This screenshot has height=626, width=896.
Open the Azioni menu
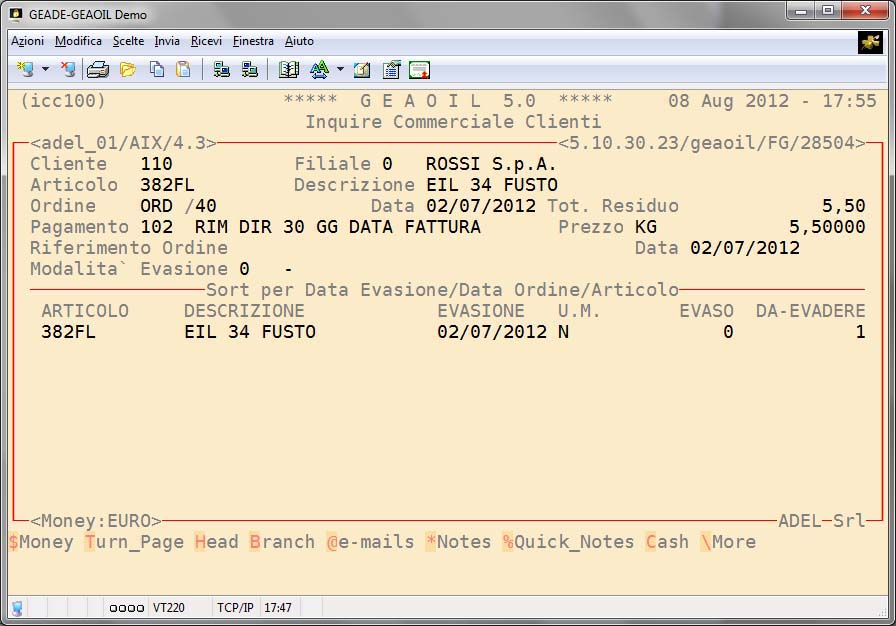point(27,41)
